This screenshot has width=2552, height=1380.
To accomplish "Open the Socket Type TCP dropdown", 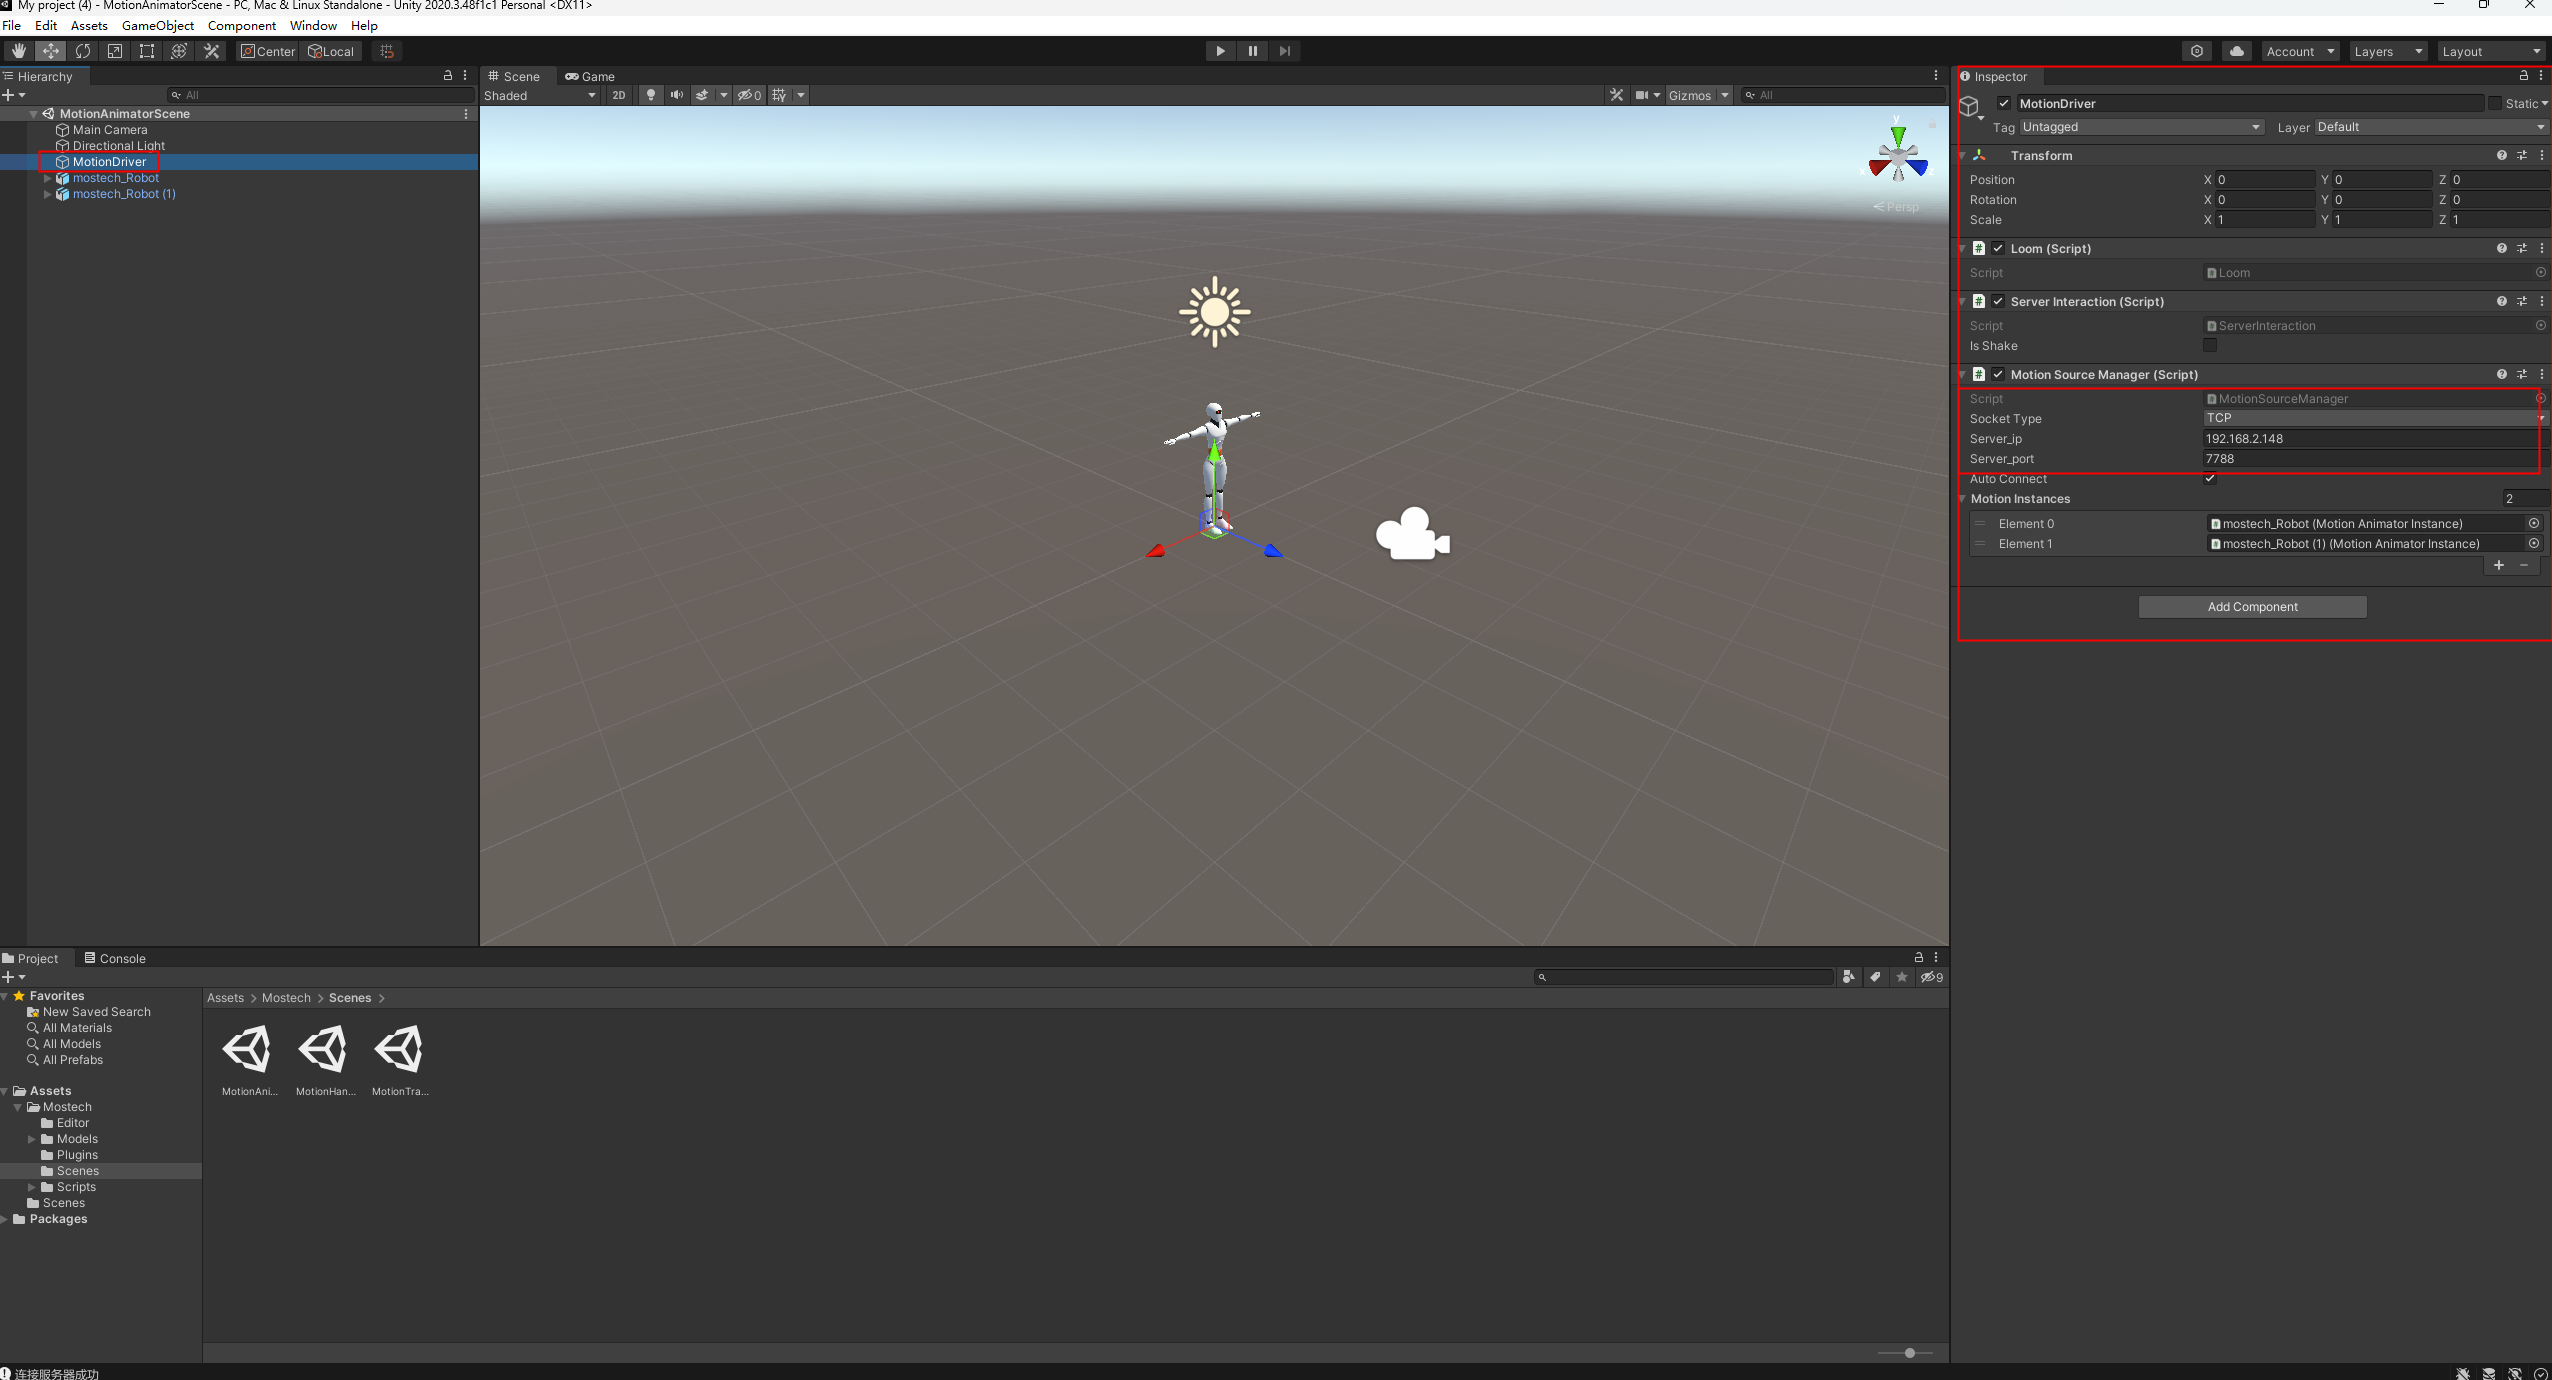I will tap(2370, 418).
